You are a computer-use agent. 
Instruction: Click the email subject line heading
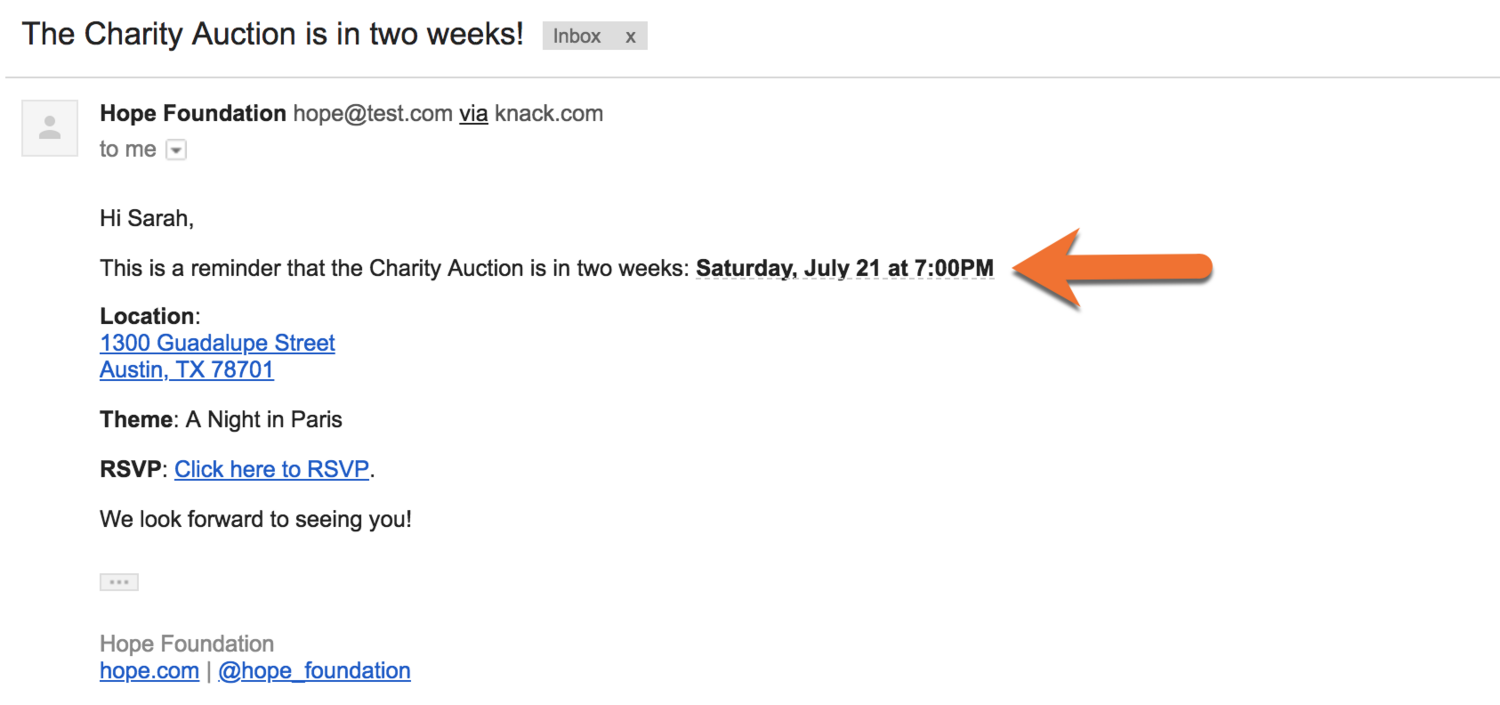(x=273, y=34)
